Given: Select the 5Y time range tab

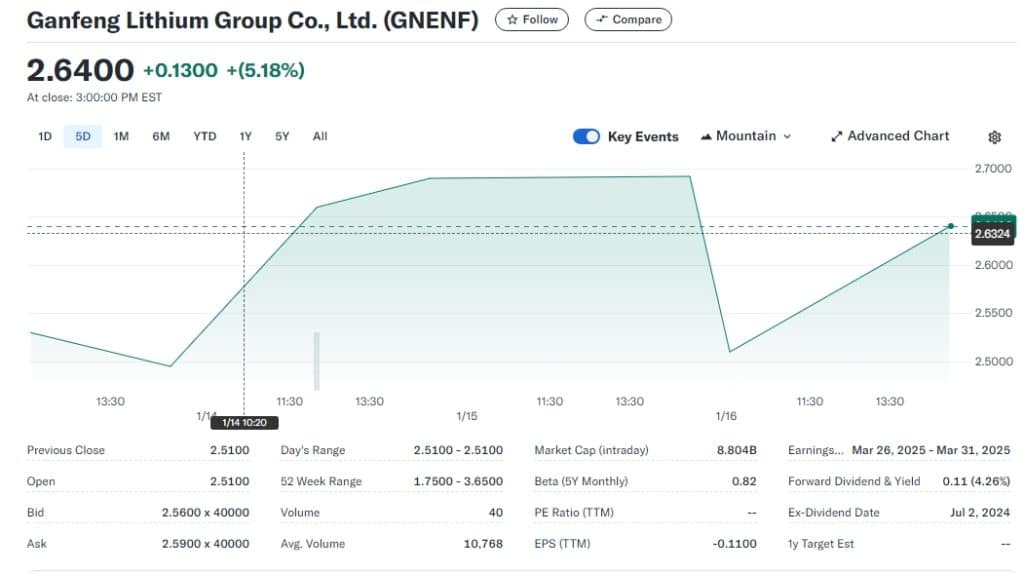Looking at the screenshot, I should [x=282, y=137].
